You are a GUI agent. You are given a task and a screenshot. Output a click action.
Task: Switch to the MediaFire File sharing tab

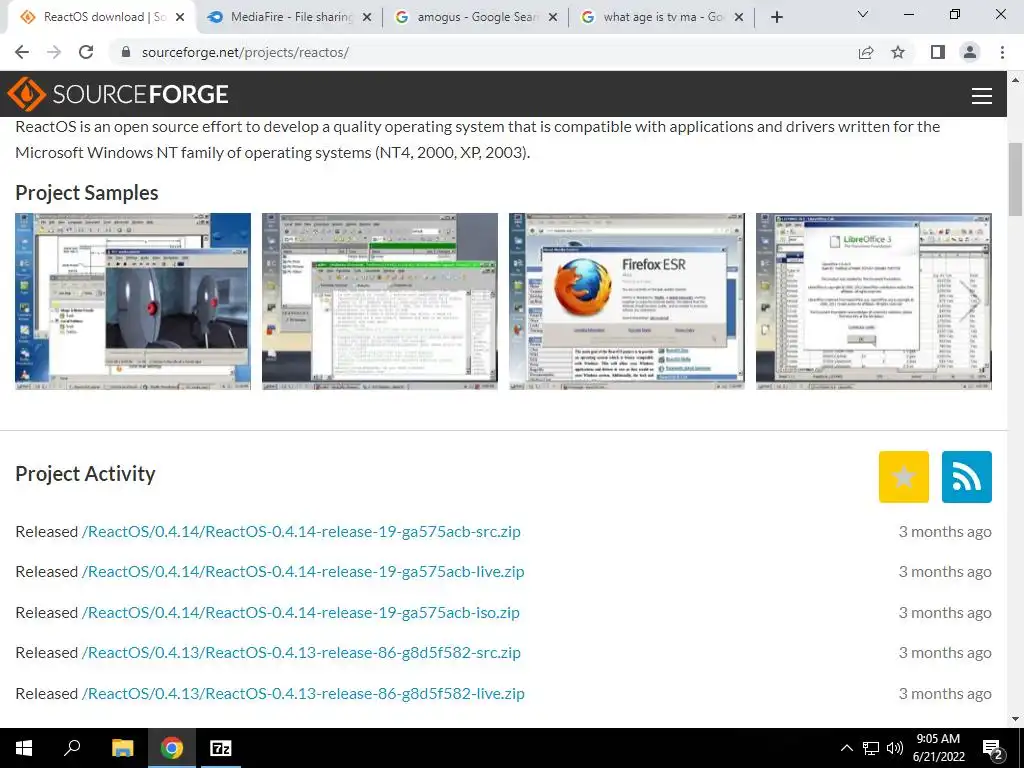[x=289, y=18]
